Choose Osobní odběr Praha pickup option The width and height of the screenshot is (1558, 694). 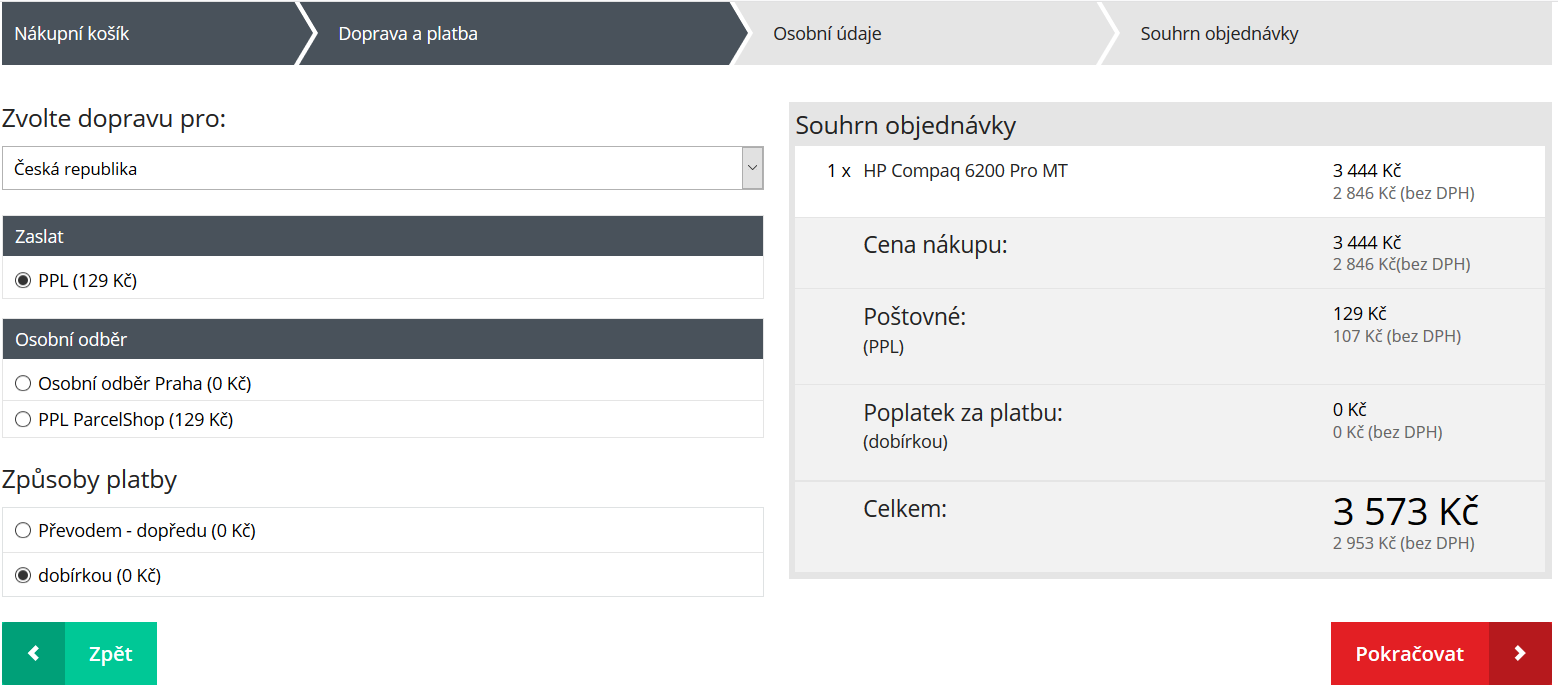tap(24, 383)
